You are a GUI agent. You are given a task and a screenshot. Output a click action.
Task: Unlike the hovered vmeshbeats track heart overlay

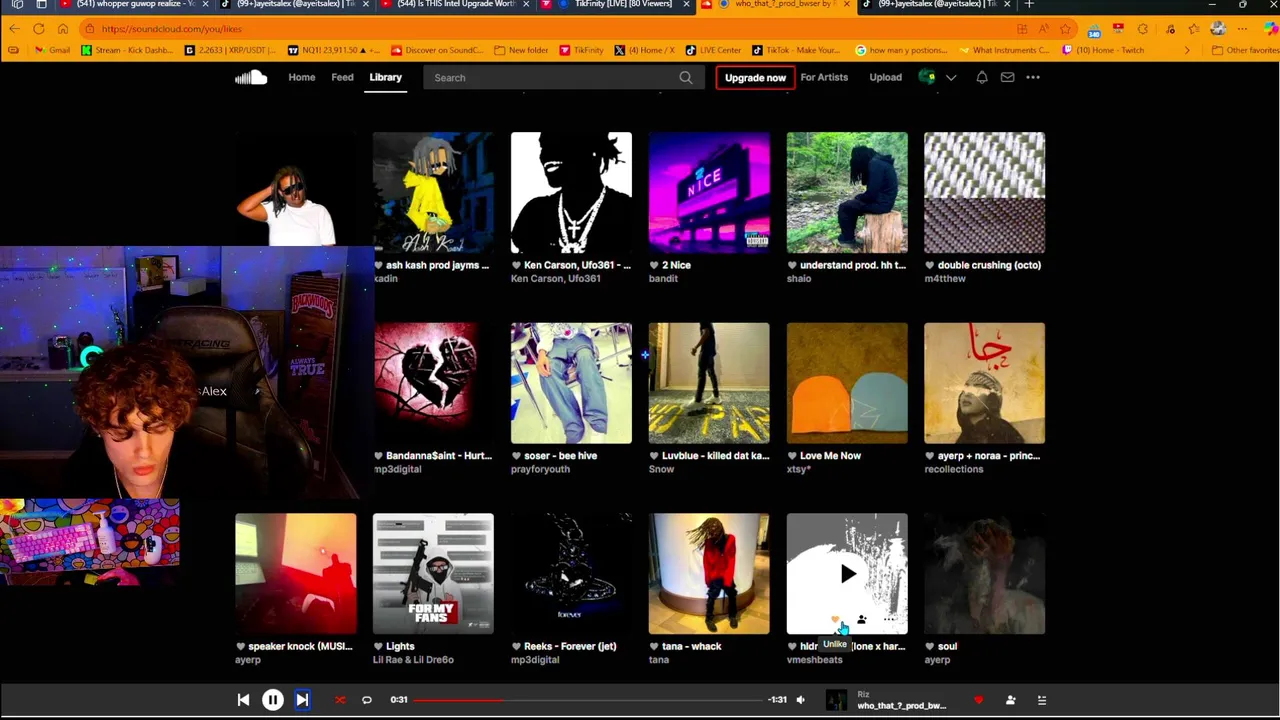835,620
